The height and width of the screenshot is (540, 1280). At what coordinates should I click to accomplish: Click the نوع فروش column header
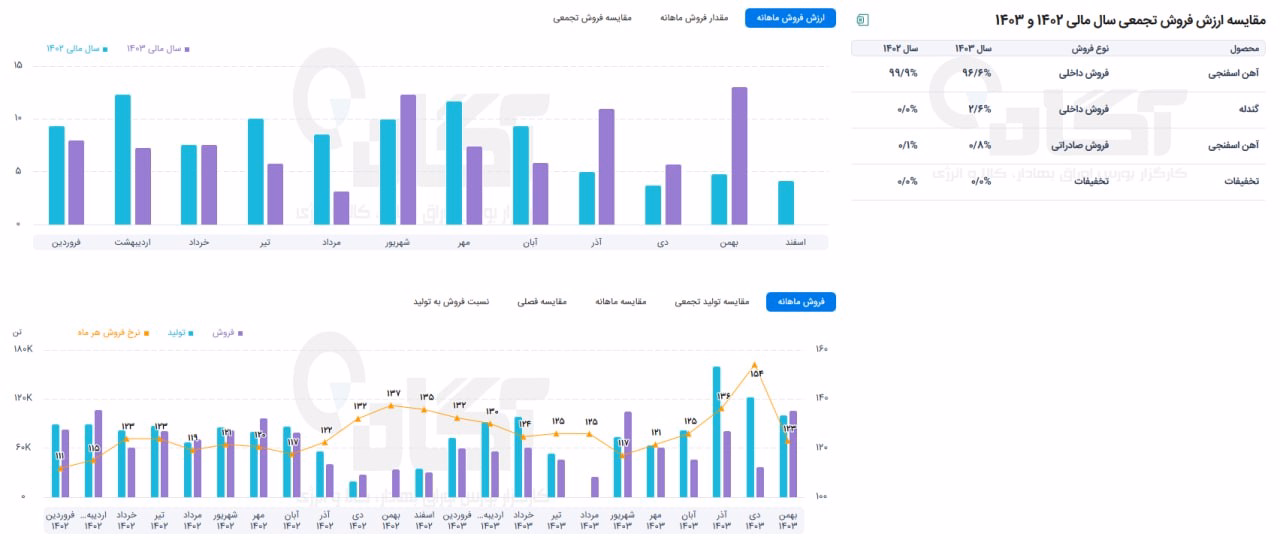[x=1091, y=48]
